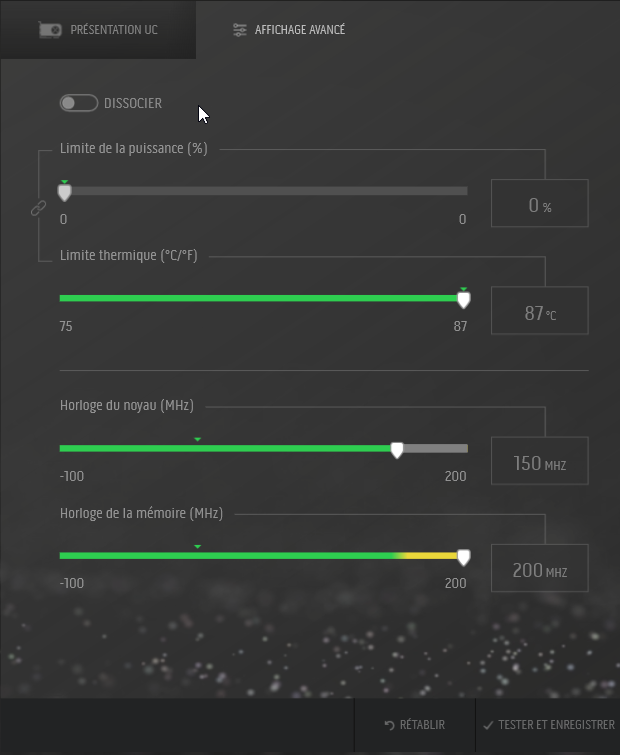Click the 150 MHz core clock field
The image size is (620, 755).
point(539,461)
